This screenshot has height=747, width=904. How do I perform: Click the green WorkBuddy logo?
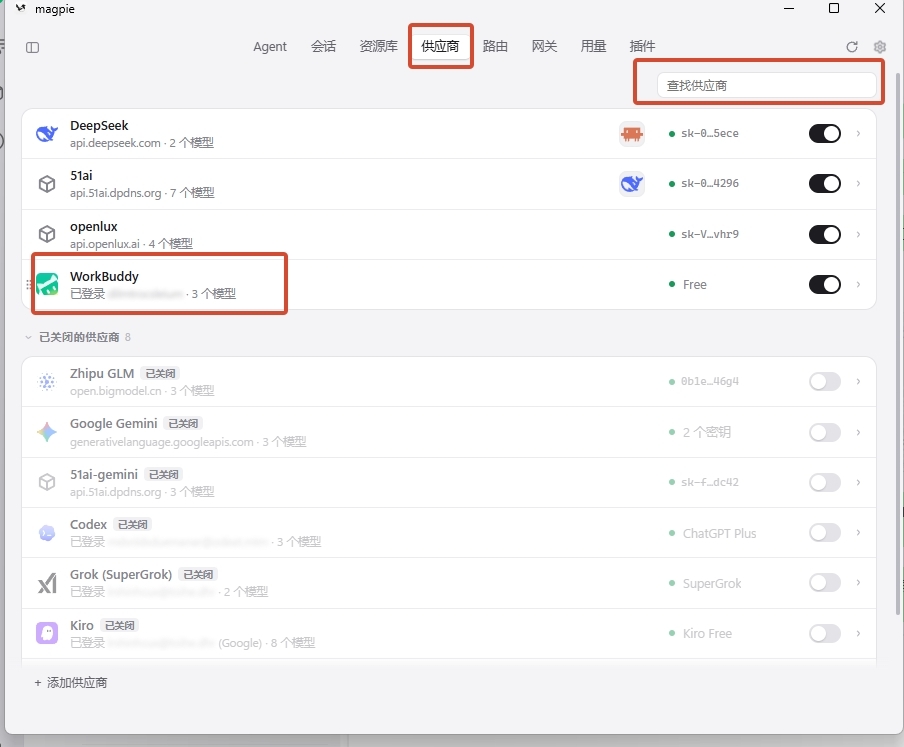pos(47,284)
